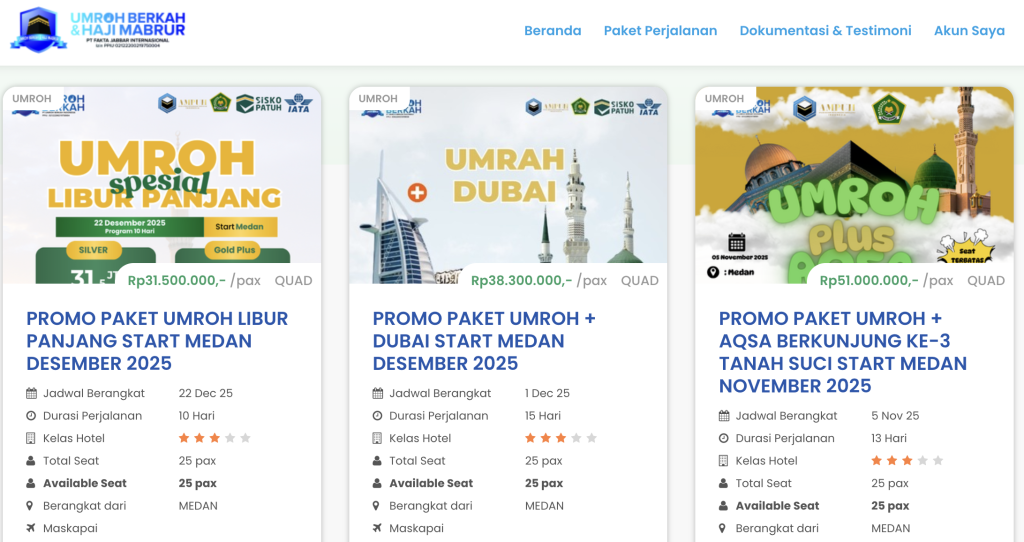Click airplane Maskapai icon on Libur Panjang card
The height and width of the screenshot is (542, 1024).
click(x=31, y=528)
